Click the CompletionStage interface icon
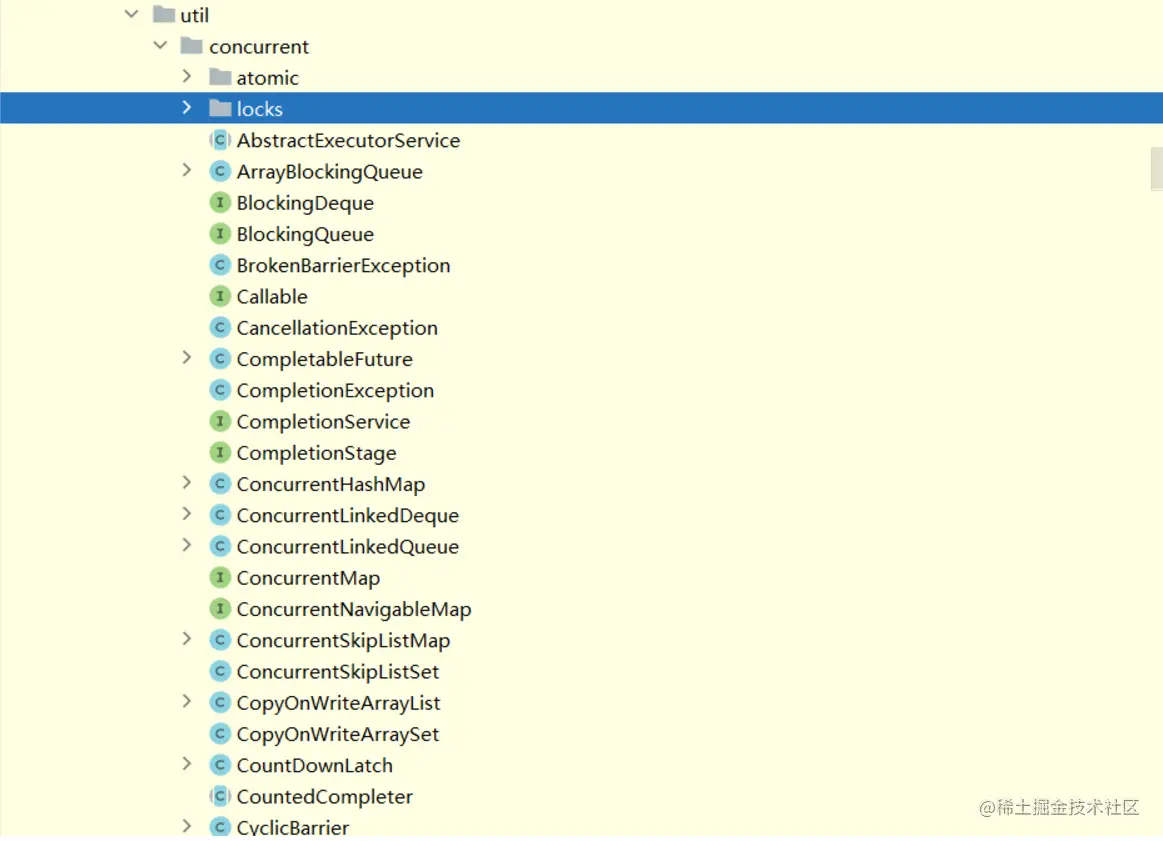This screenshot has height=841, width=1163. (220, 452)
